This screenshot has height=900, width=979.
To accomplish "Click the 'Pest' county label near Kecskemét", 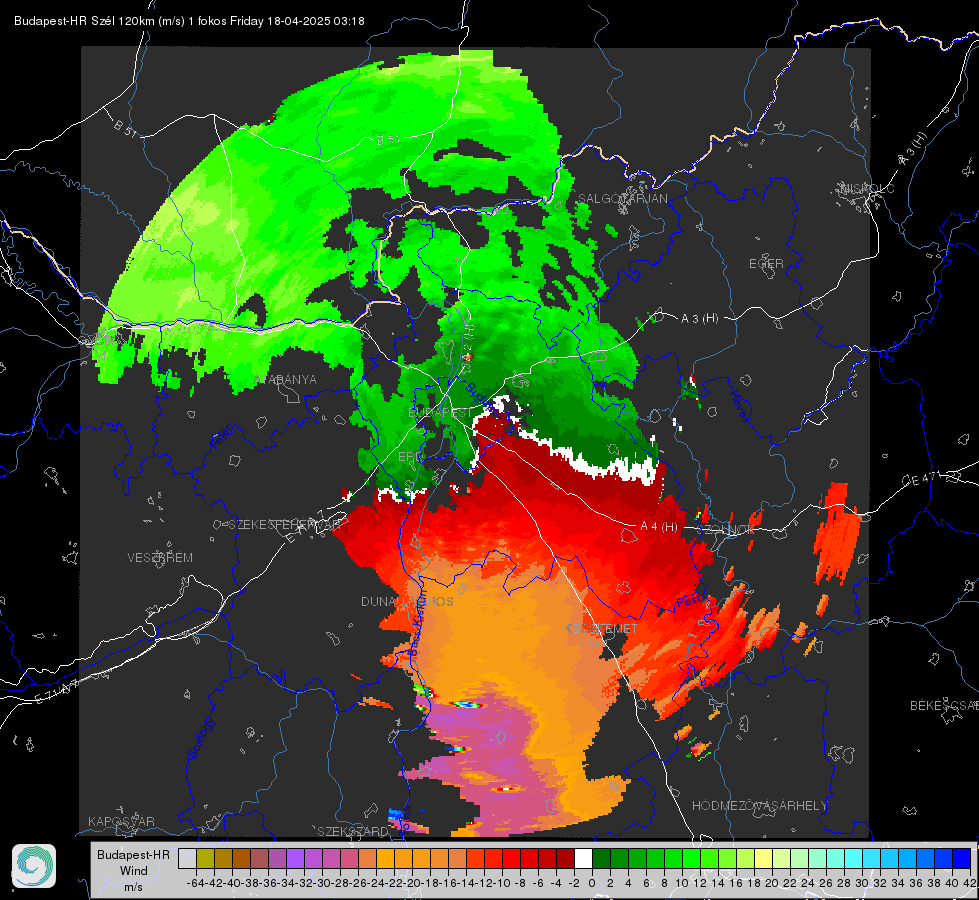I will [x=689, y=602].
